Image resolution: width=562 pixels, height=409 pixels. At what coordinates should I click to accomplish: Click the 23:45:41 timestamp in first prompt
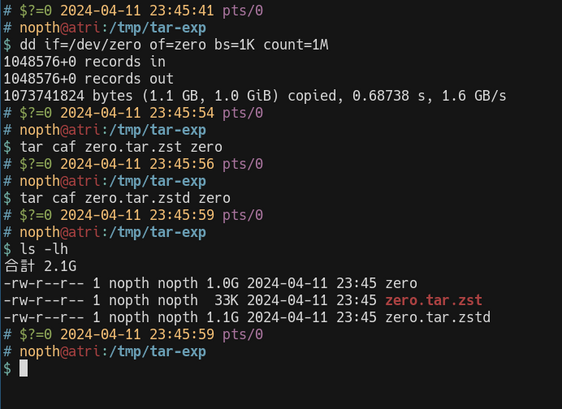coord(181,11)
